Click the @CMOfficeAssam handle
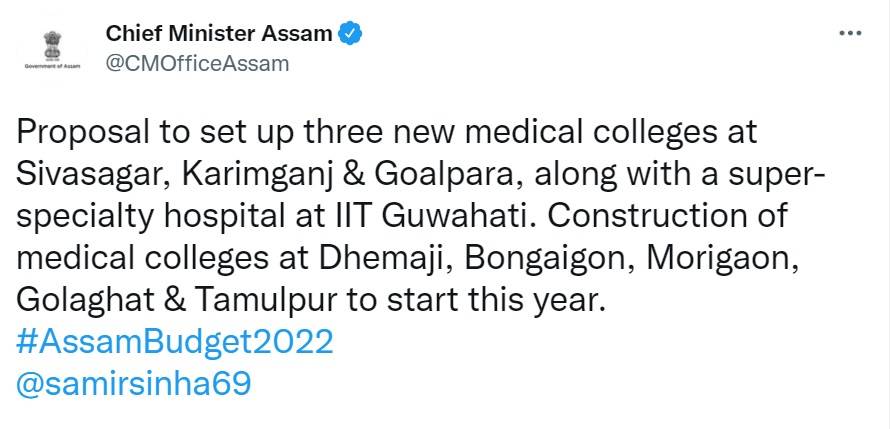The image size is (892, 429). tap(197, 64)
